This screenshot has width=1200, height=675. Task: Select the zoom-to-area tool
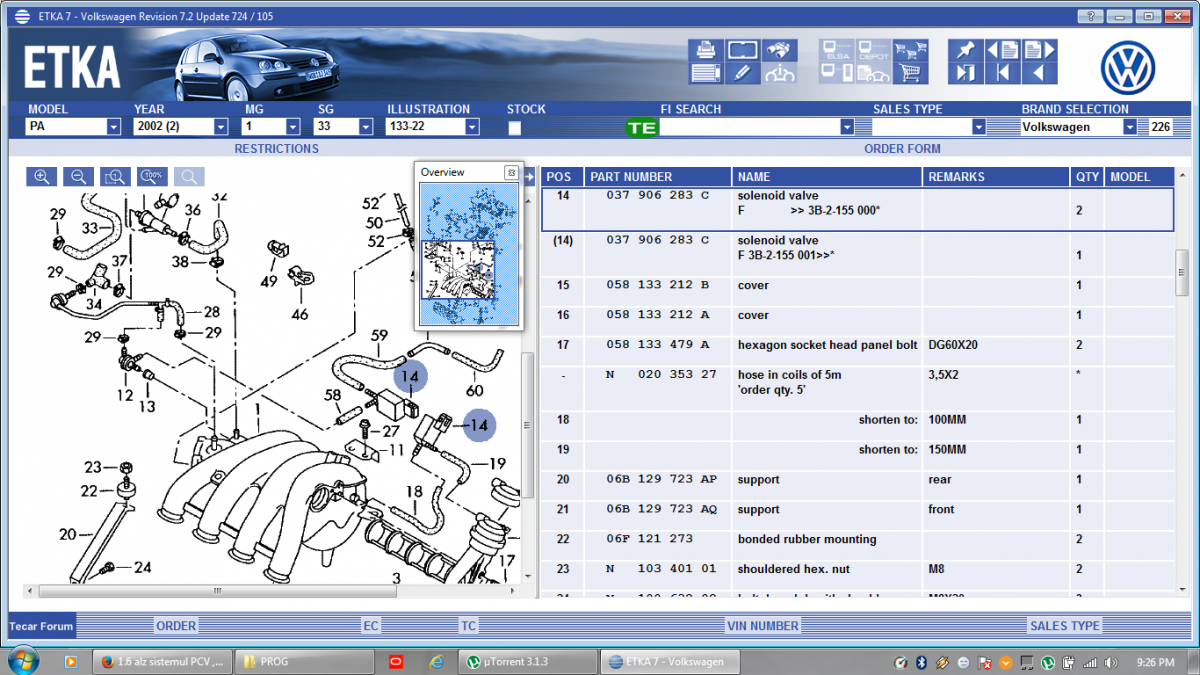[115, 176]
